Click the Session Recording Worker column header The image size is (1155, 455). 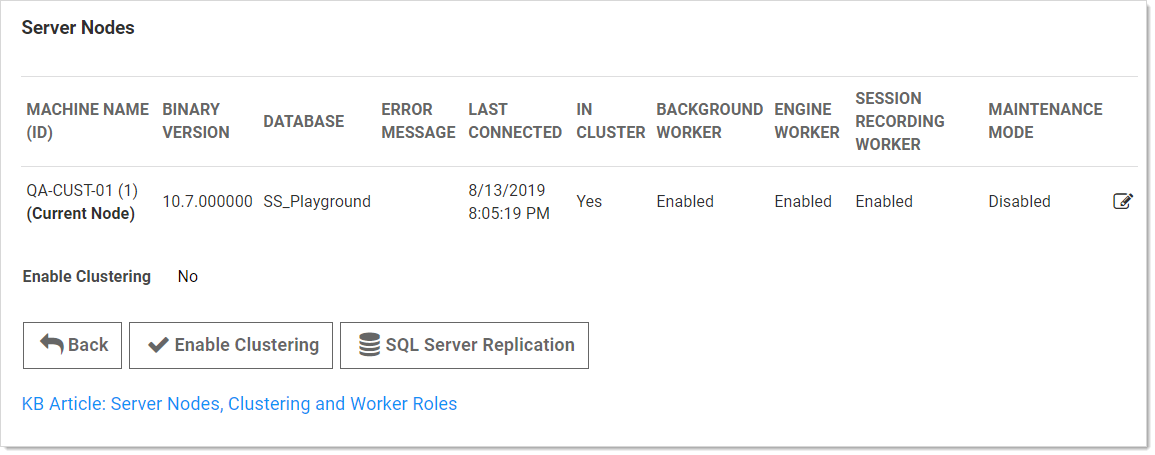pos(899,121)
